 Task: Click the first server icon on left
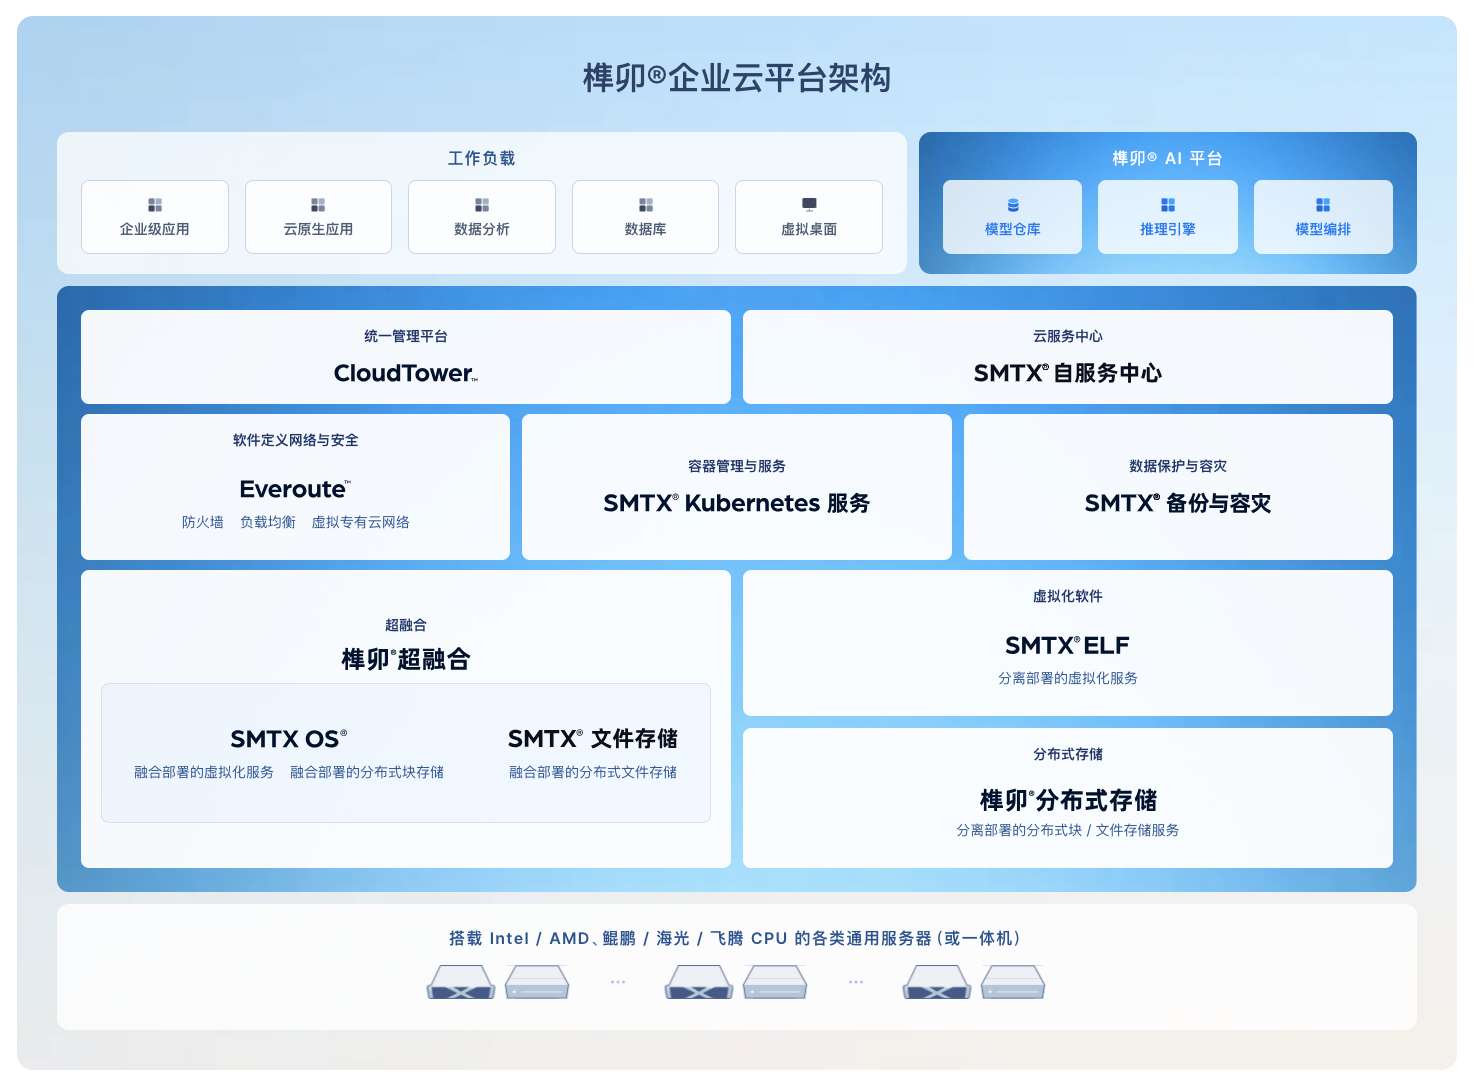461,982
